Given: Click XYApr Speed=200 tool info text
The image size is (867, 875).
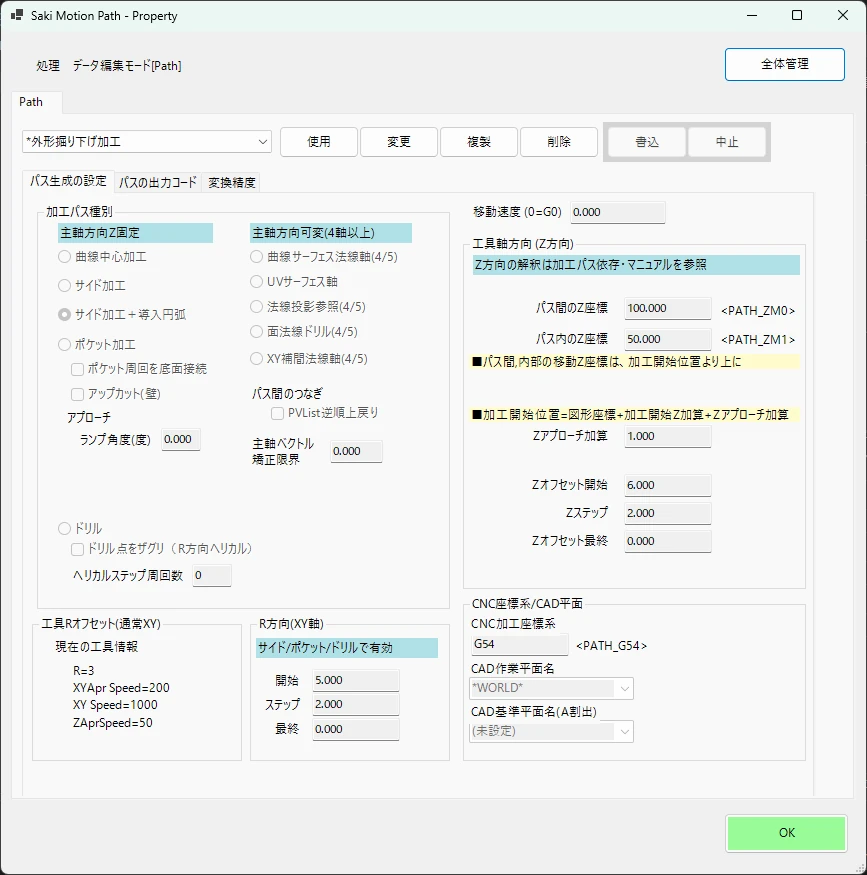Looking at the screenshot, I should coord(121,688).
